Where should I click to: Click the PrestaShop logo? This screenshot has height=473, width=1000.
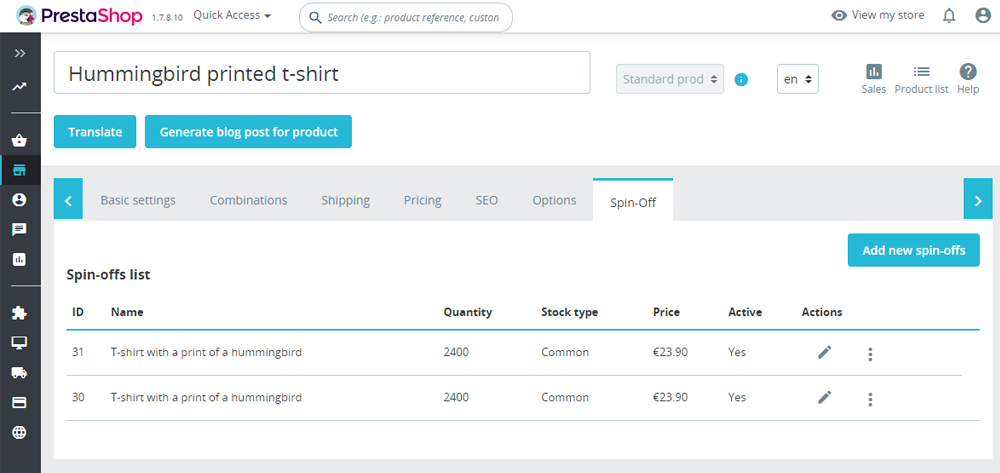pos(79,15)
